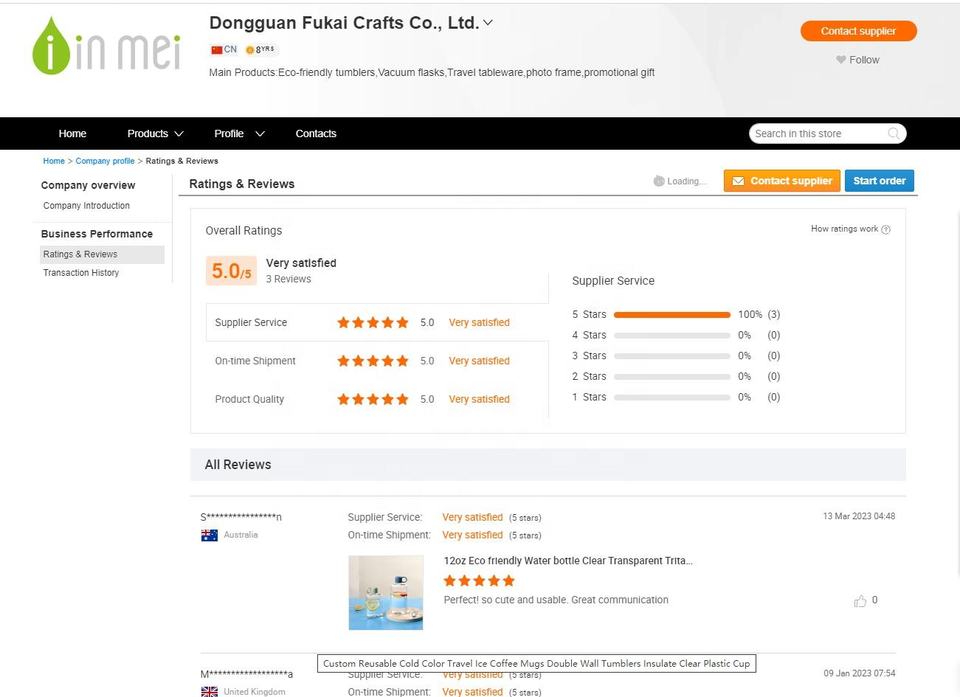Screen dimensions: 960x697
Task: Click the 5 Stars rating progress bar
Action: (x=672, y=315)
